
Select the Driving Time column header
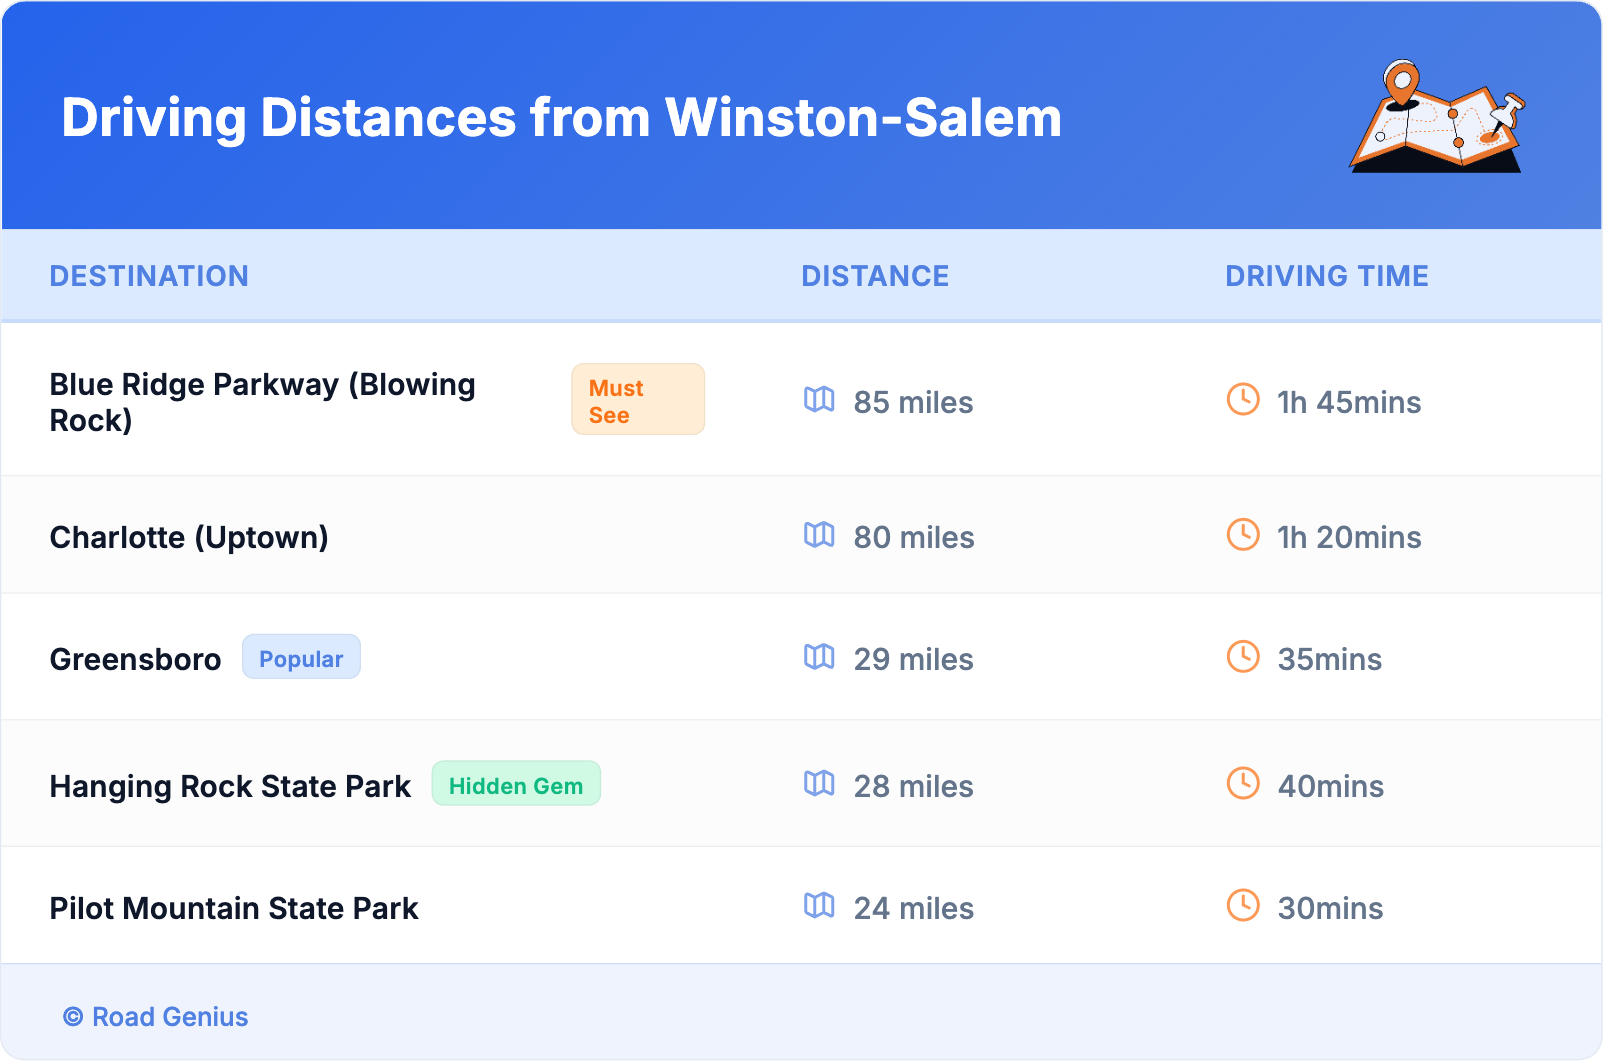(x=1327, y=276)
